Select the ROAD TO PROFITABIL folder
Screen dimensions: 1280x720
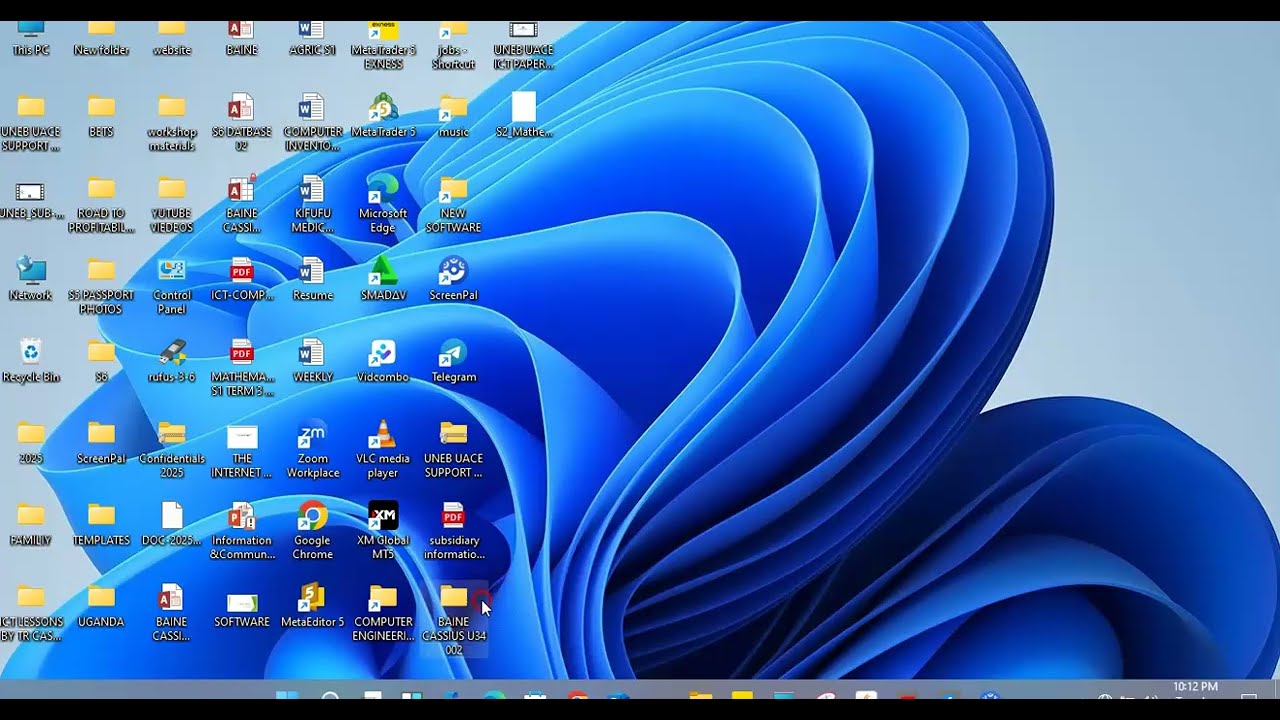pyautogui.click(x=101, y=205)
